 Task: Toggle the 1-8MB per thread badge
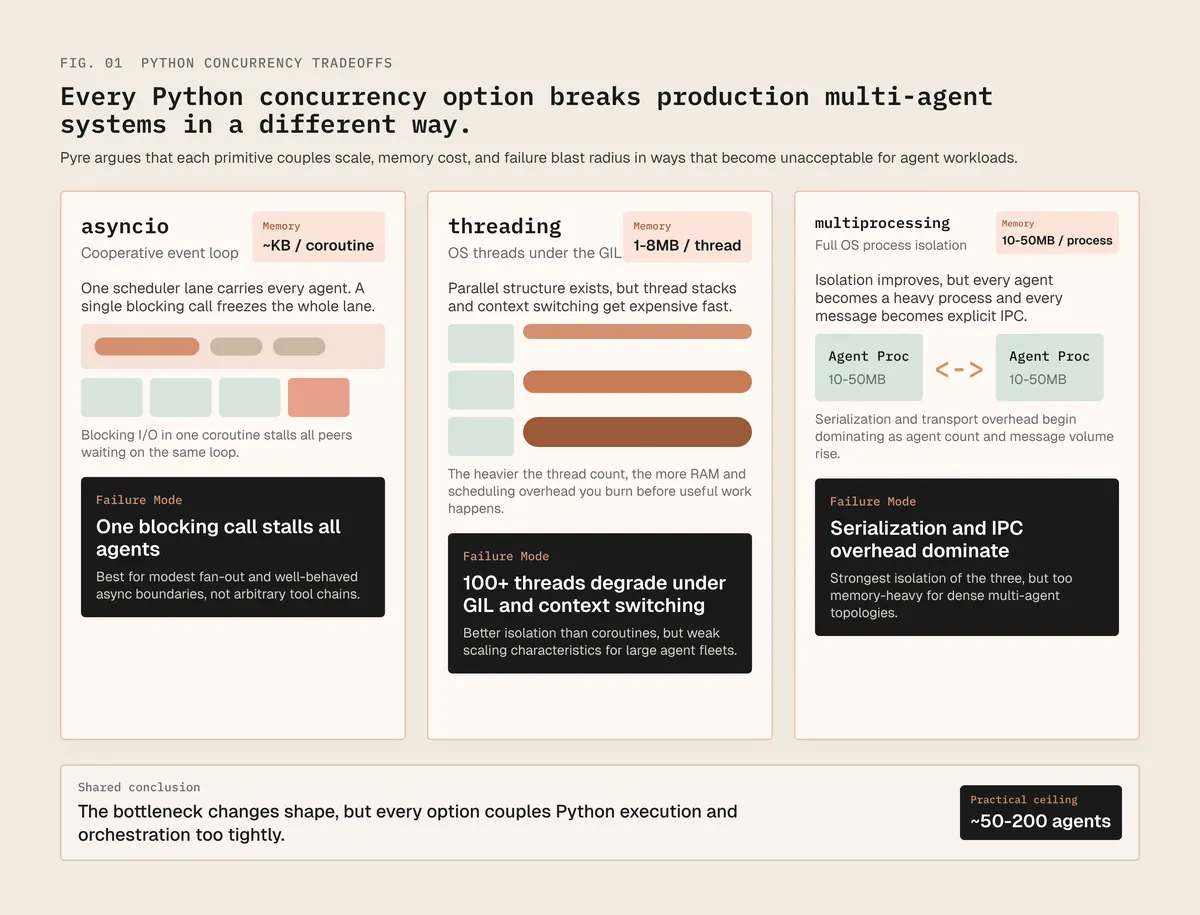[687, 237]
